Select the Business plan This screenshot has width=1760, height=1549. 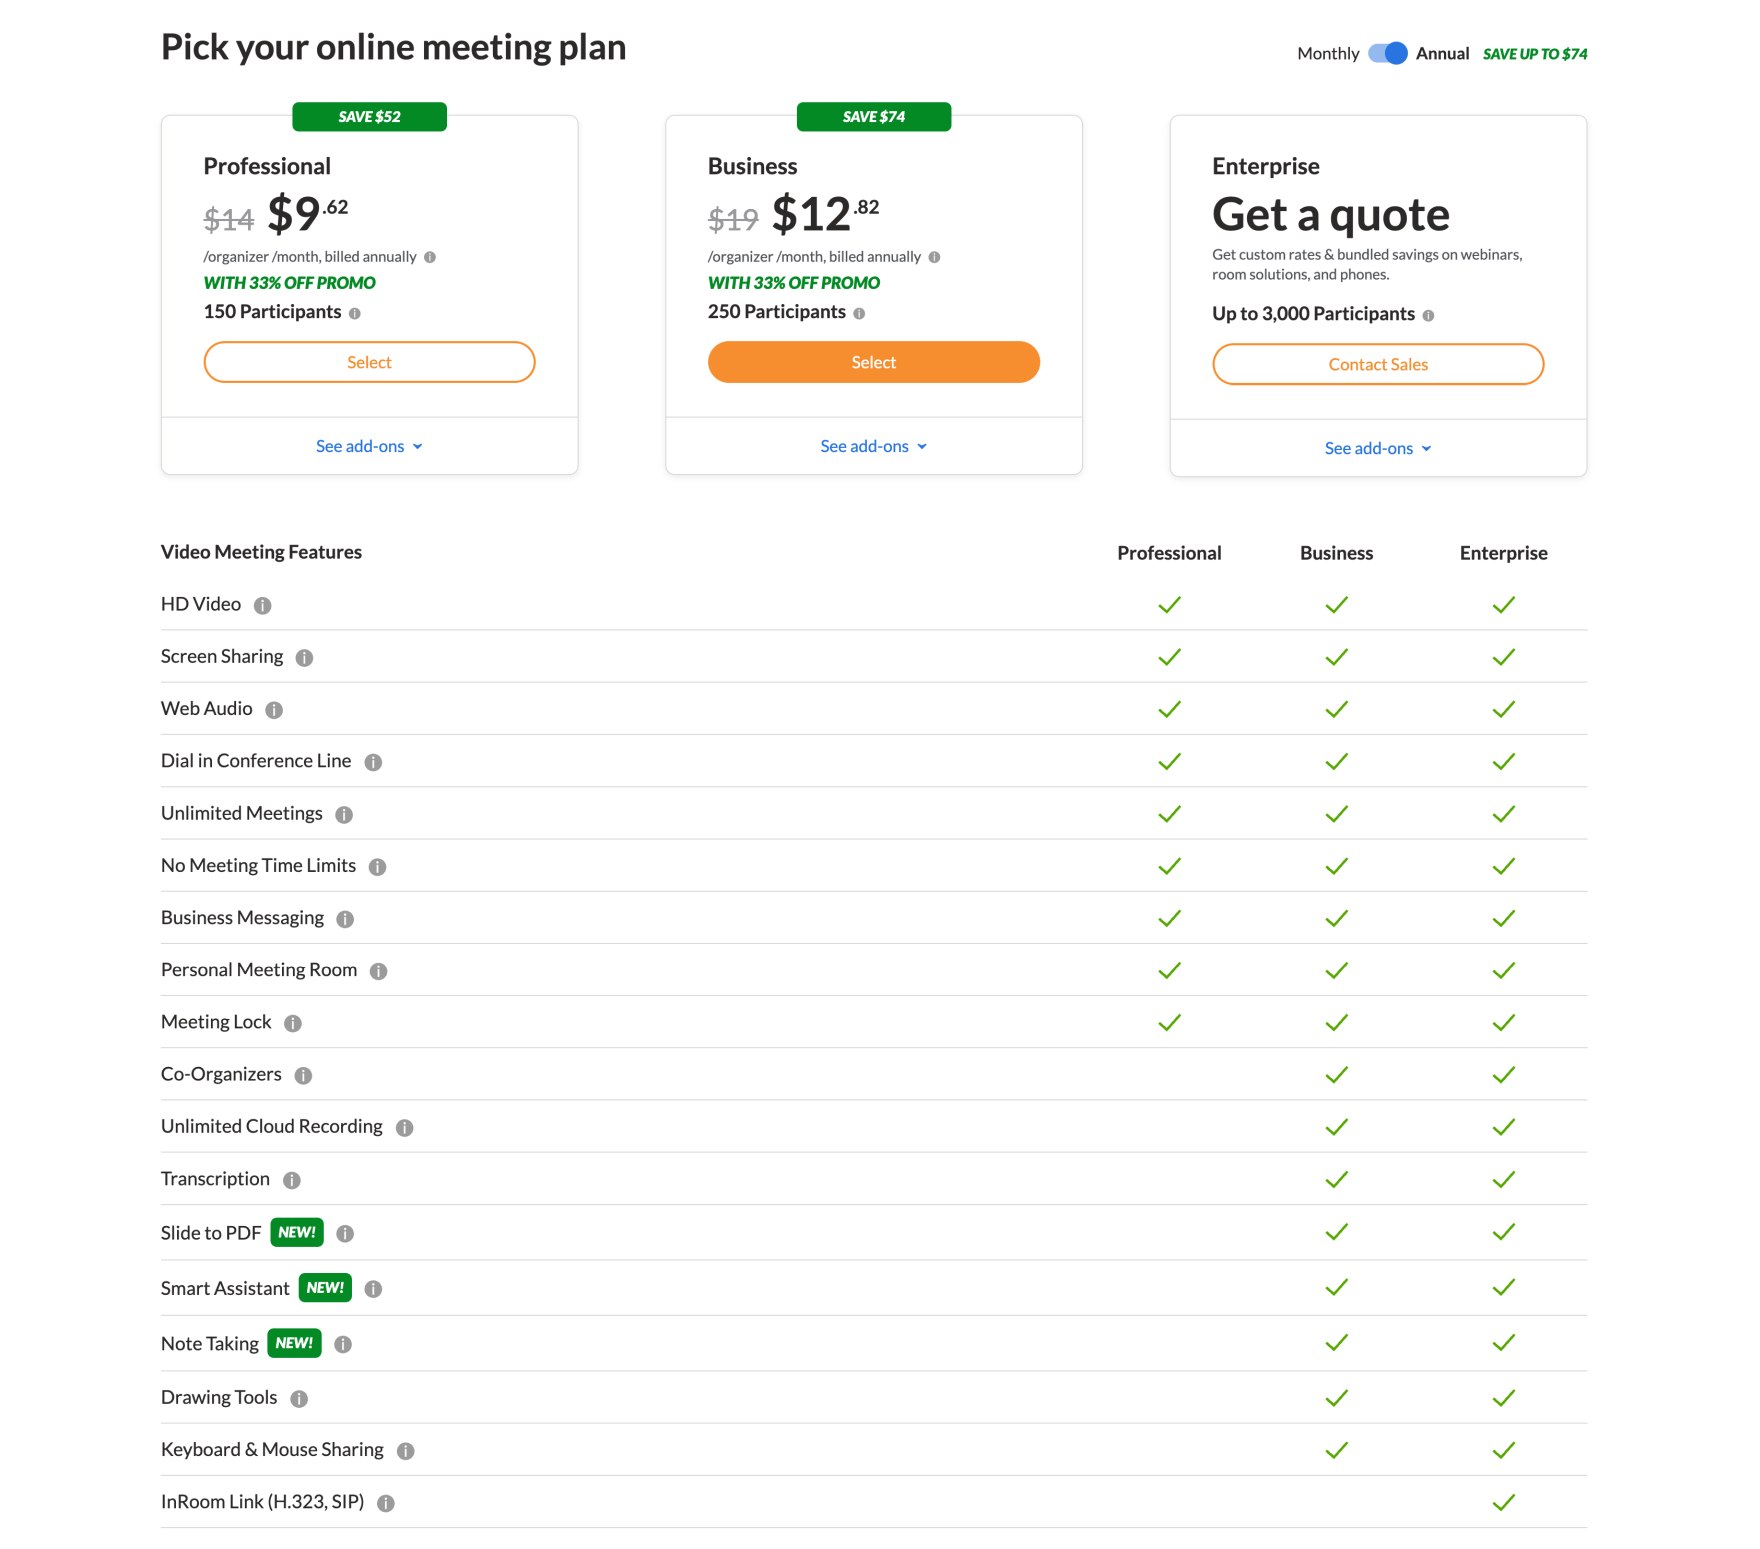pyautogui.click(x=873, y=362)
